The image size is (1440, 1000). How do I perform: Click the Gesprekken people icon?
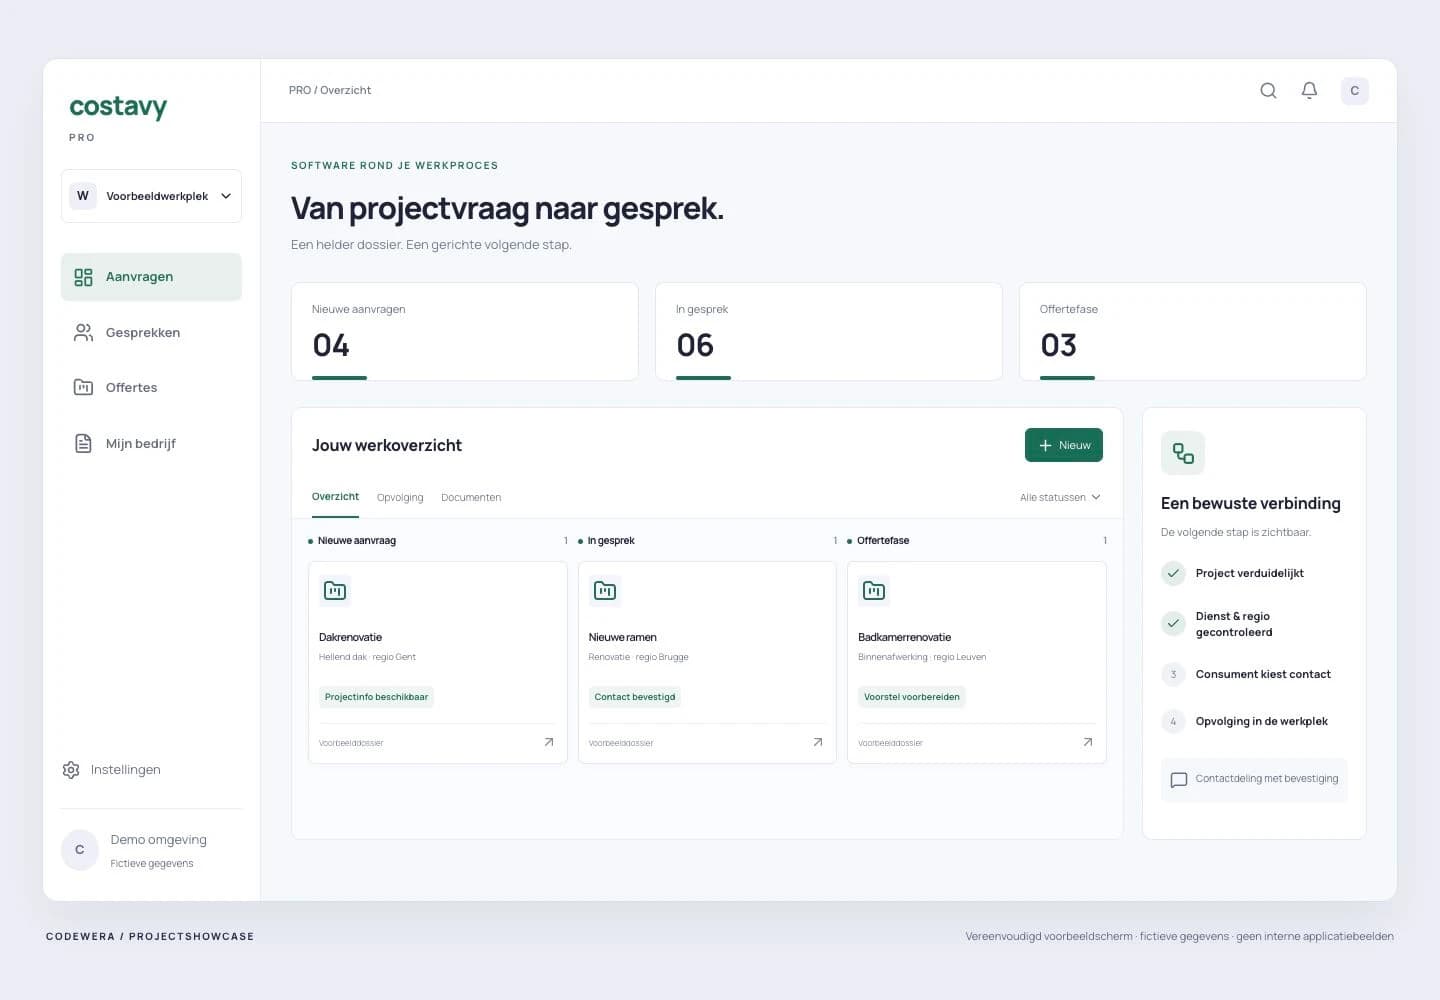[x=83, y=333]
